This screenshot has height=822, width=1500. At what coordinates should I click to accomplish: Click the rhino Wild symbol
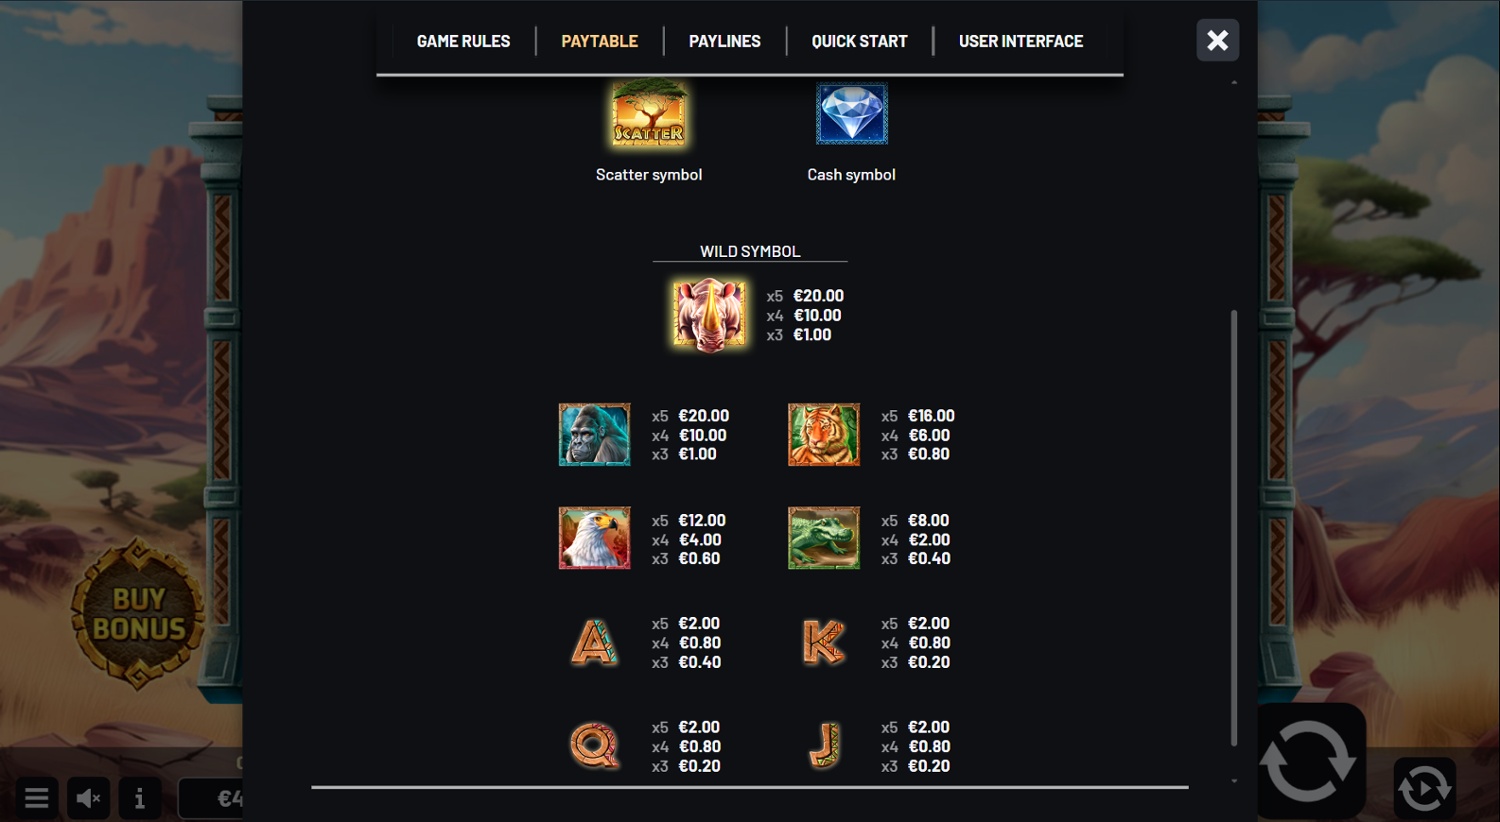tap(709, 315)
